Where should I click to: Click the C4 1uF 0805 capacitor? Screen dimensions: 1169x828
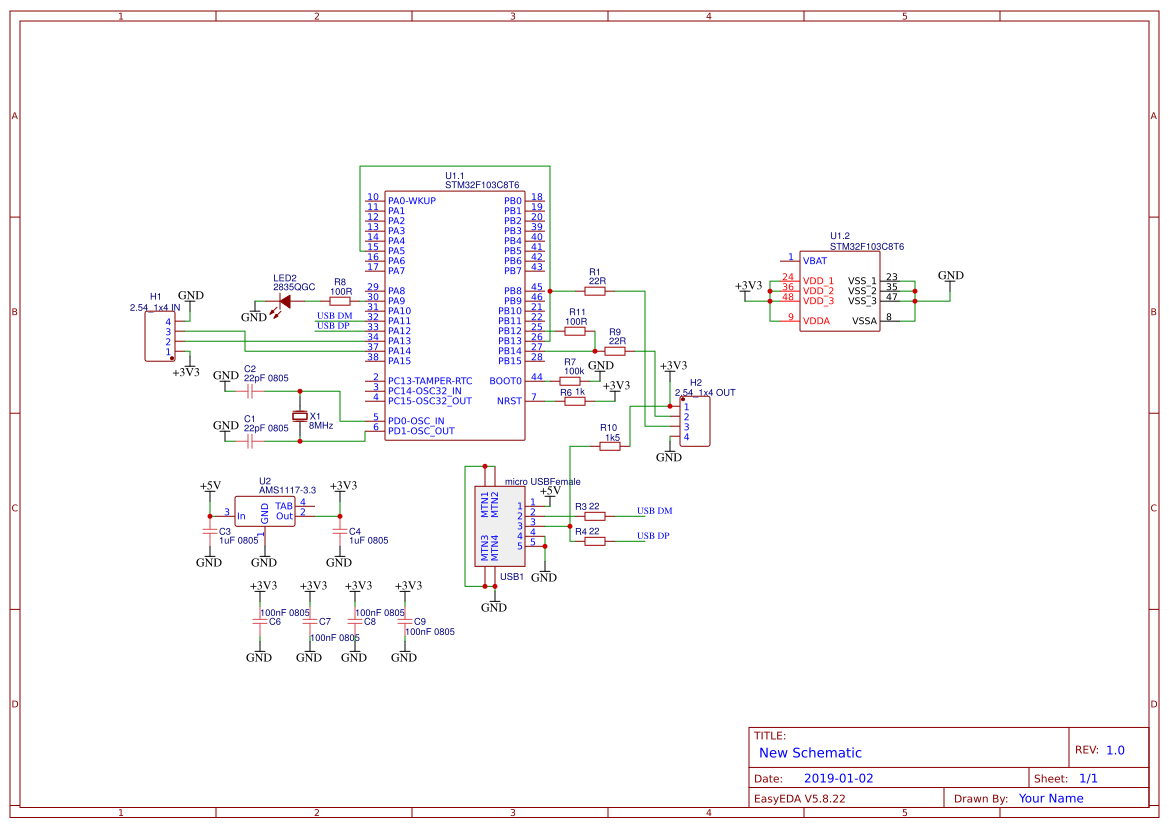tap(339, 531)
